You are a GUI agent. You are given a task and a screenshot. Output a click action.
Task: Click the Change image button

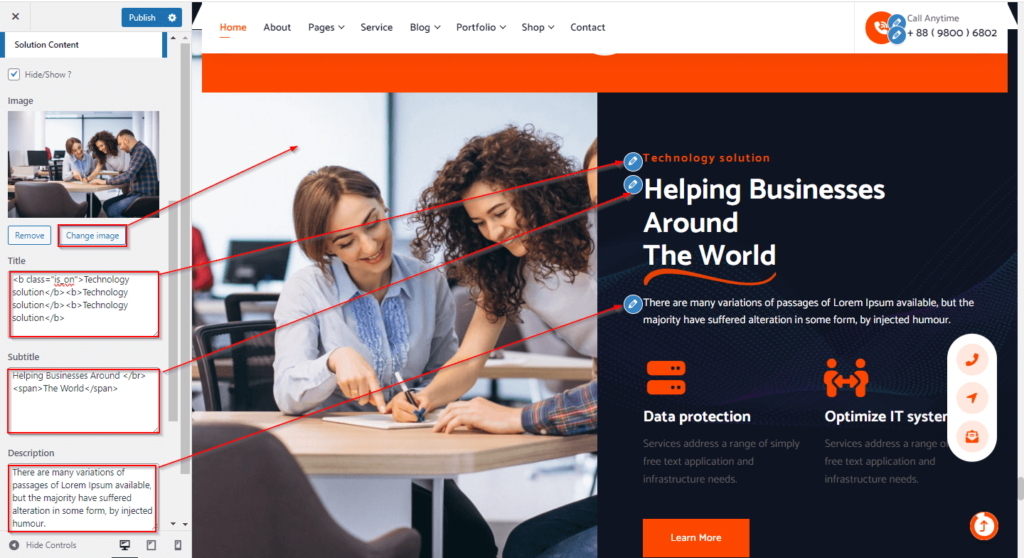(x=92, y=236)
